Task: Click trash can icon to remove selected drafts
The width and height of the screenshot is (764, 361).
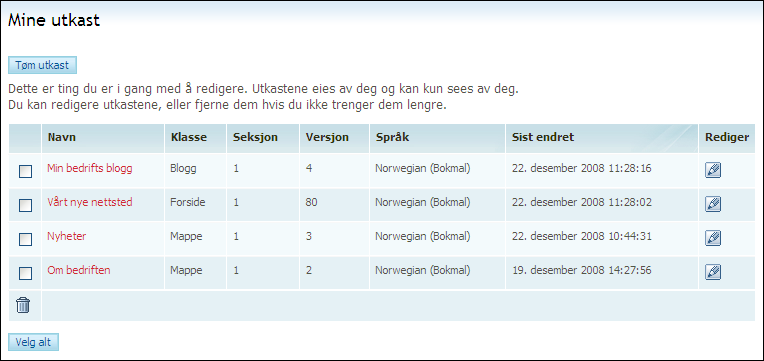Action: tap(23, 305)
